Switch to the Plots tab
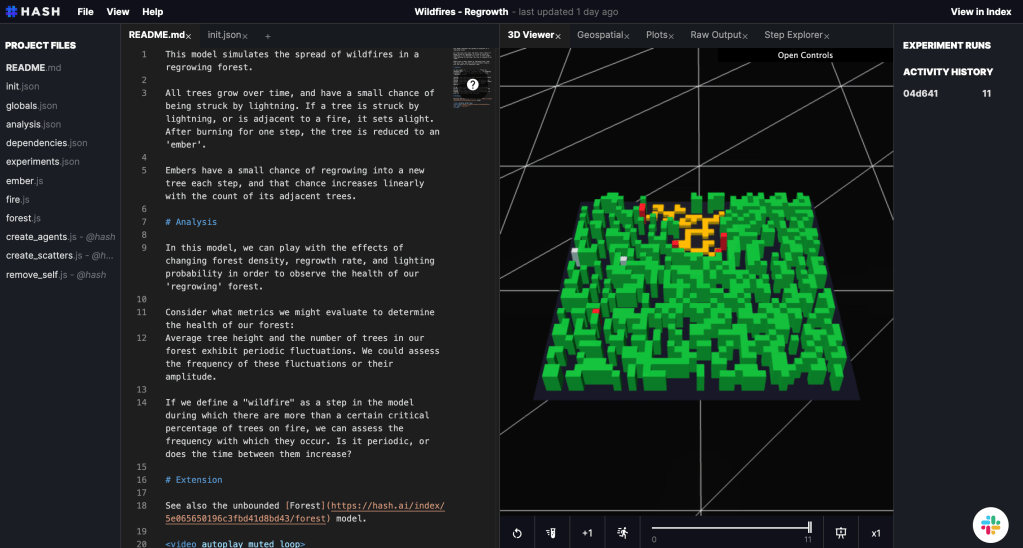The width and height of the screenshot is (1023, 548). tap(656, 35)
